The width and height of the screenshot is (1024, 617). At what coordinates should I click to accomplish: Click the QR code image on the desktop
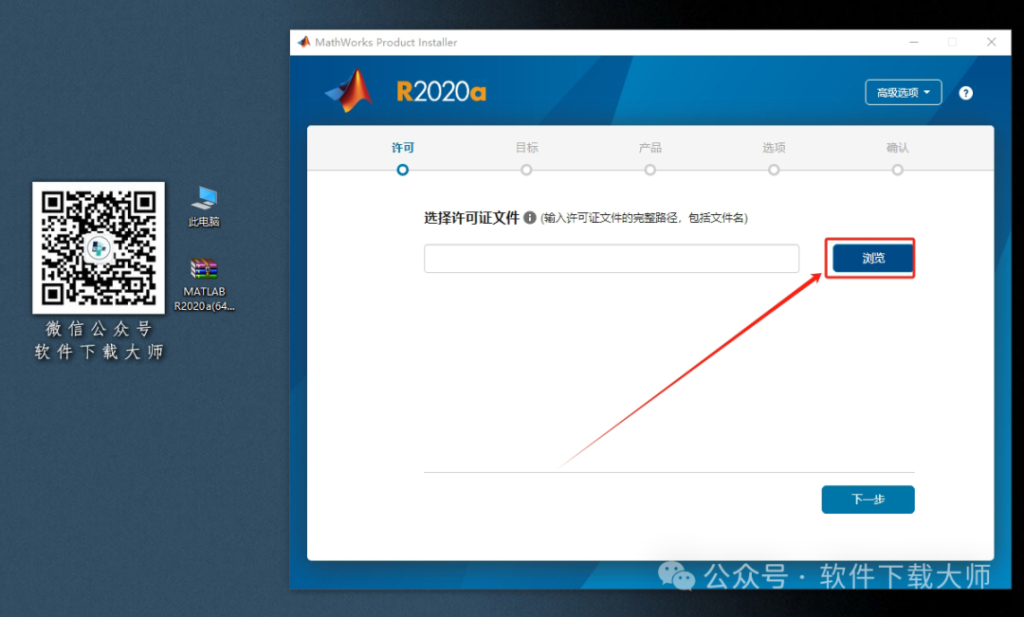pyautogui.click(x=97, y=249)
